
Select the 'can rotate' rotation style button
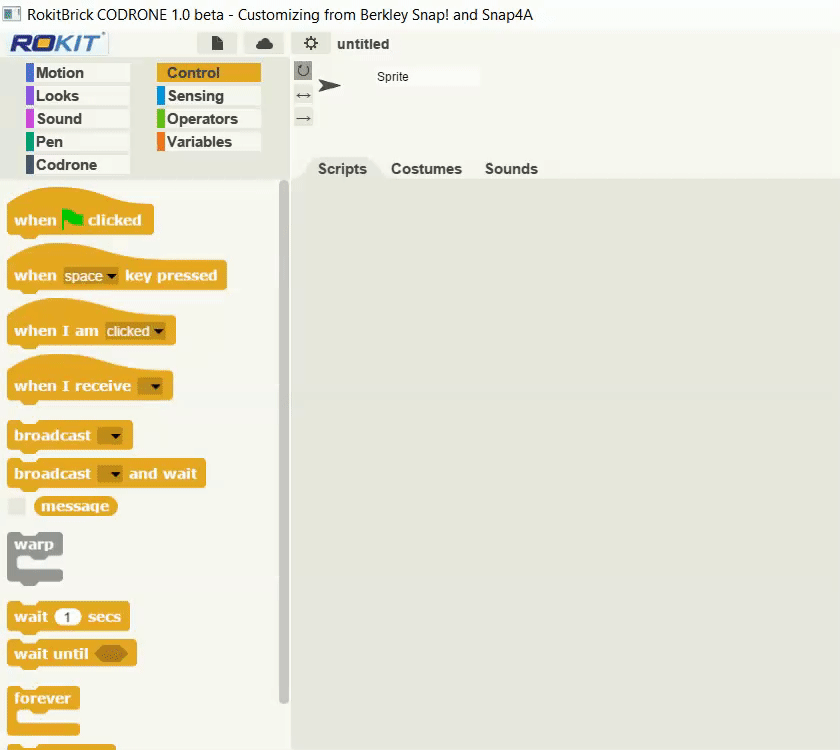coord(303,70)
